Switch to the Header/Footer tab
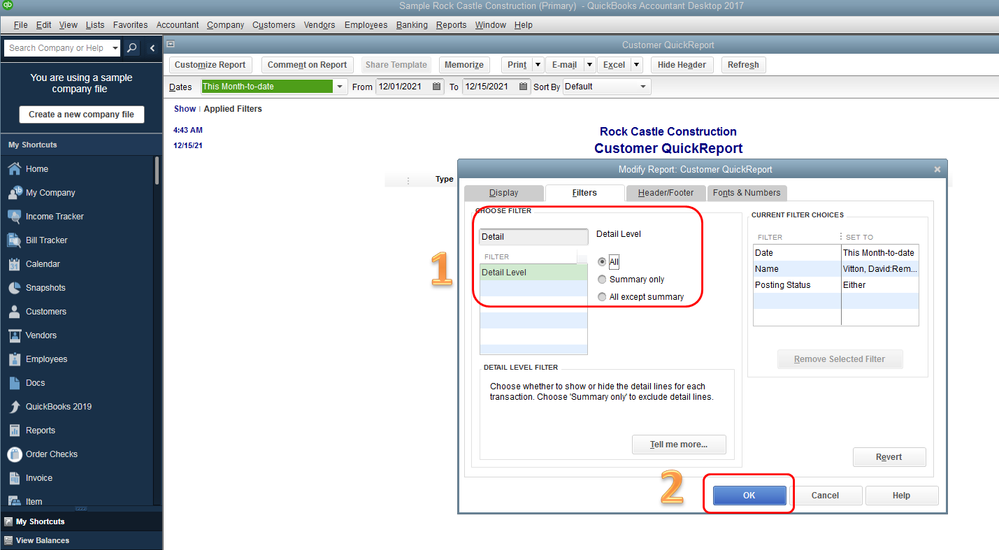This screenshot has height=550, width=999. click(x=666, y=193)
